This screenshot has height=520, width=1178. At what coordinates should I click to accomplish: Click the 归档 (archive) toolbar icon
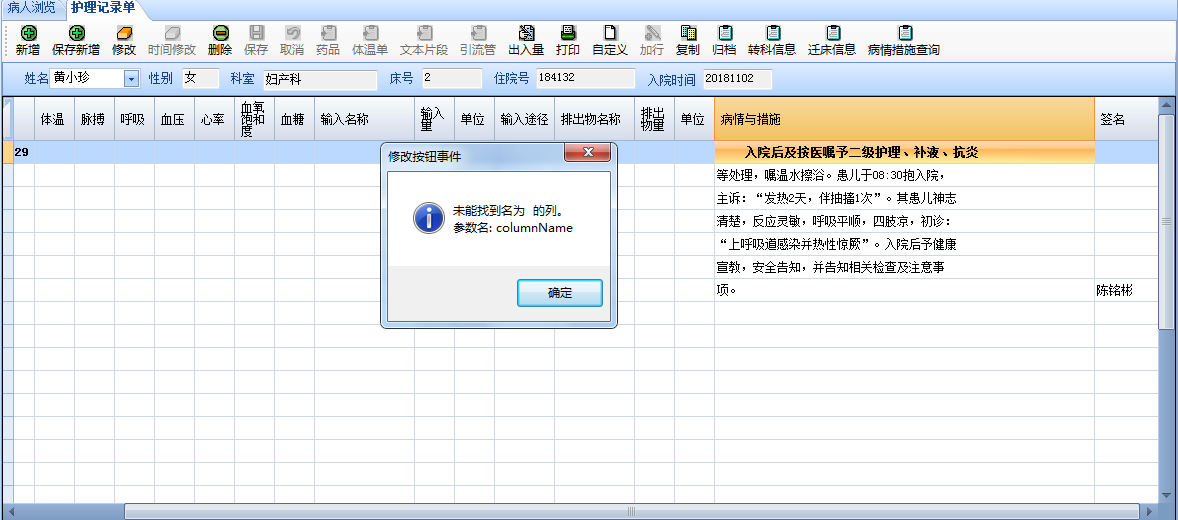pos(724,33)
